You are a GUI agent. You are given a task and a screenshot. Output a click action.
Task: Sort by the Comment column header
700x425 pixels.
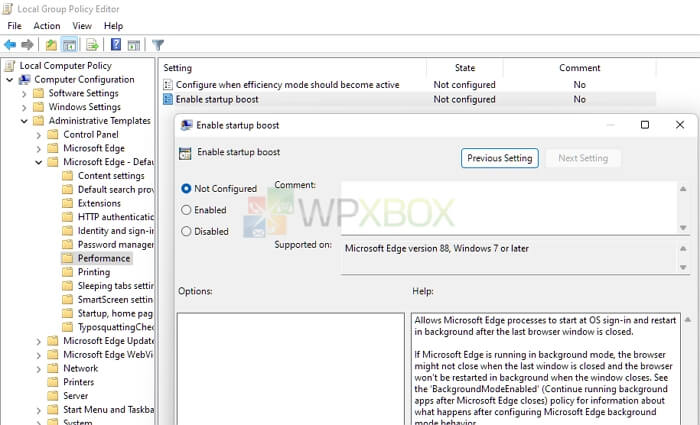pyautogui.click(x=579, y=68)
